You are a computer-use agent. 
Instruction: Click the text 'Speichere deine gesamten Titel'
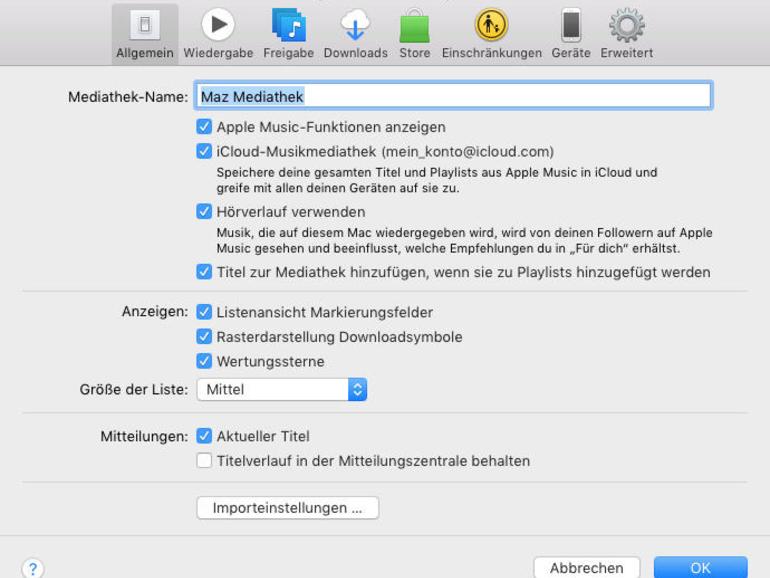(309, 172)
